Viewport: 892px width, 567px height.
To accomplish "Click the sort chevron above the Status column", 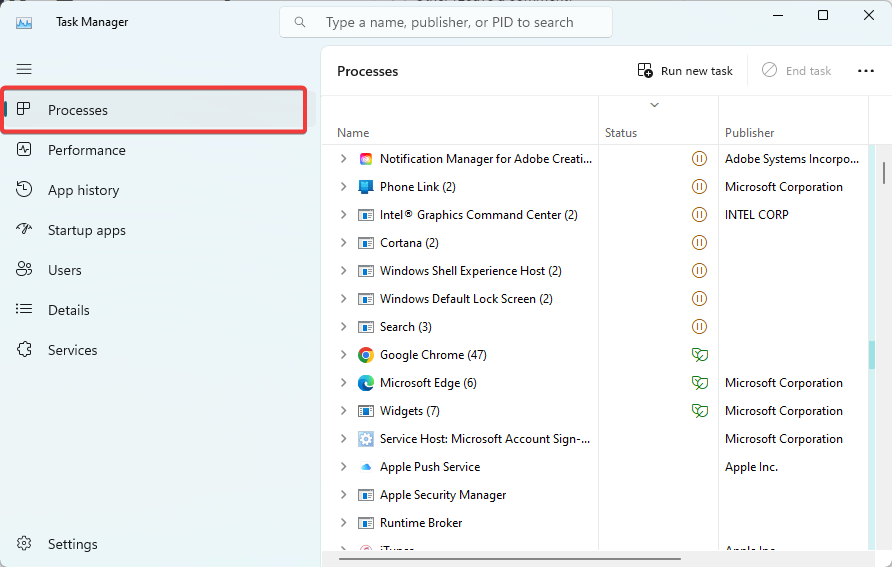I will (x=654, y=105).
